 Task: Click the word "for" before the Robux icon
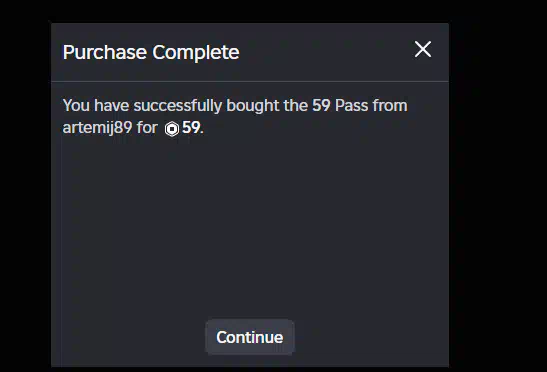click(147, 127)
